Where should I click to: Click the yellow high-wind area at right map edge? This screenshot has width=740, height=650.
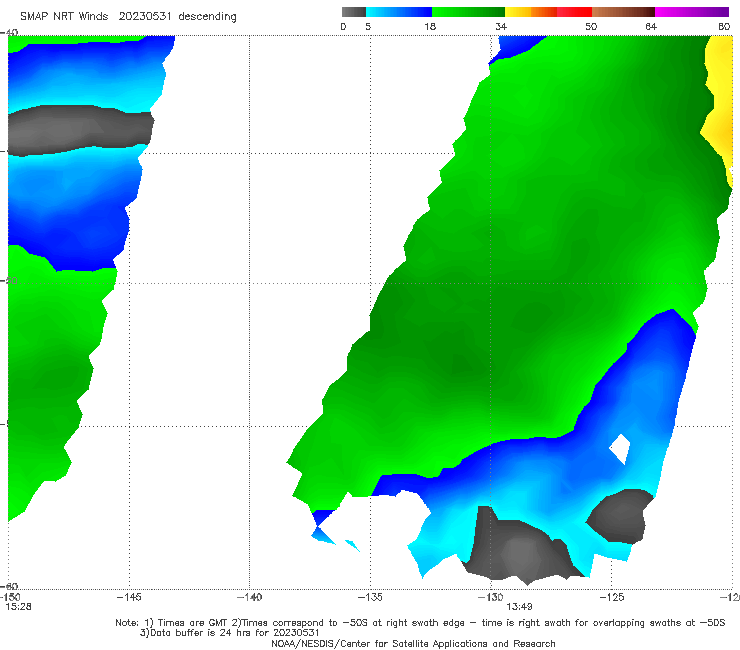(x=719, y=109)
